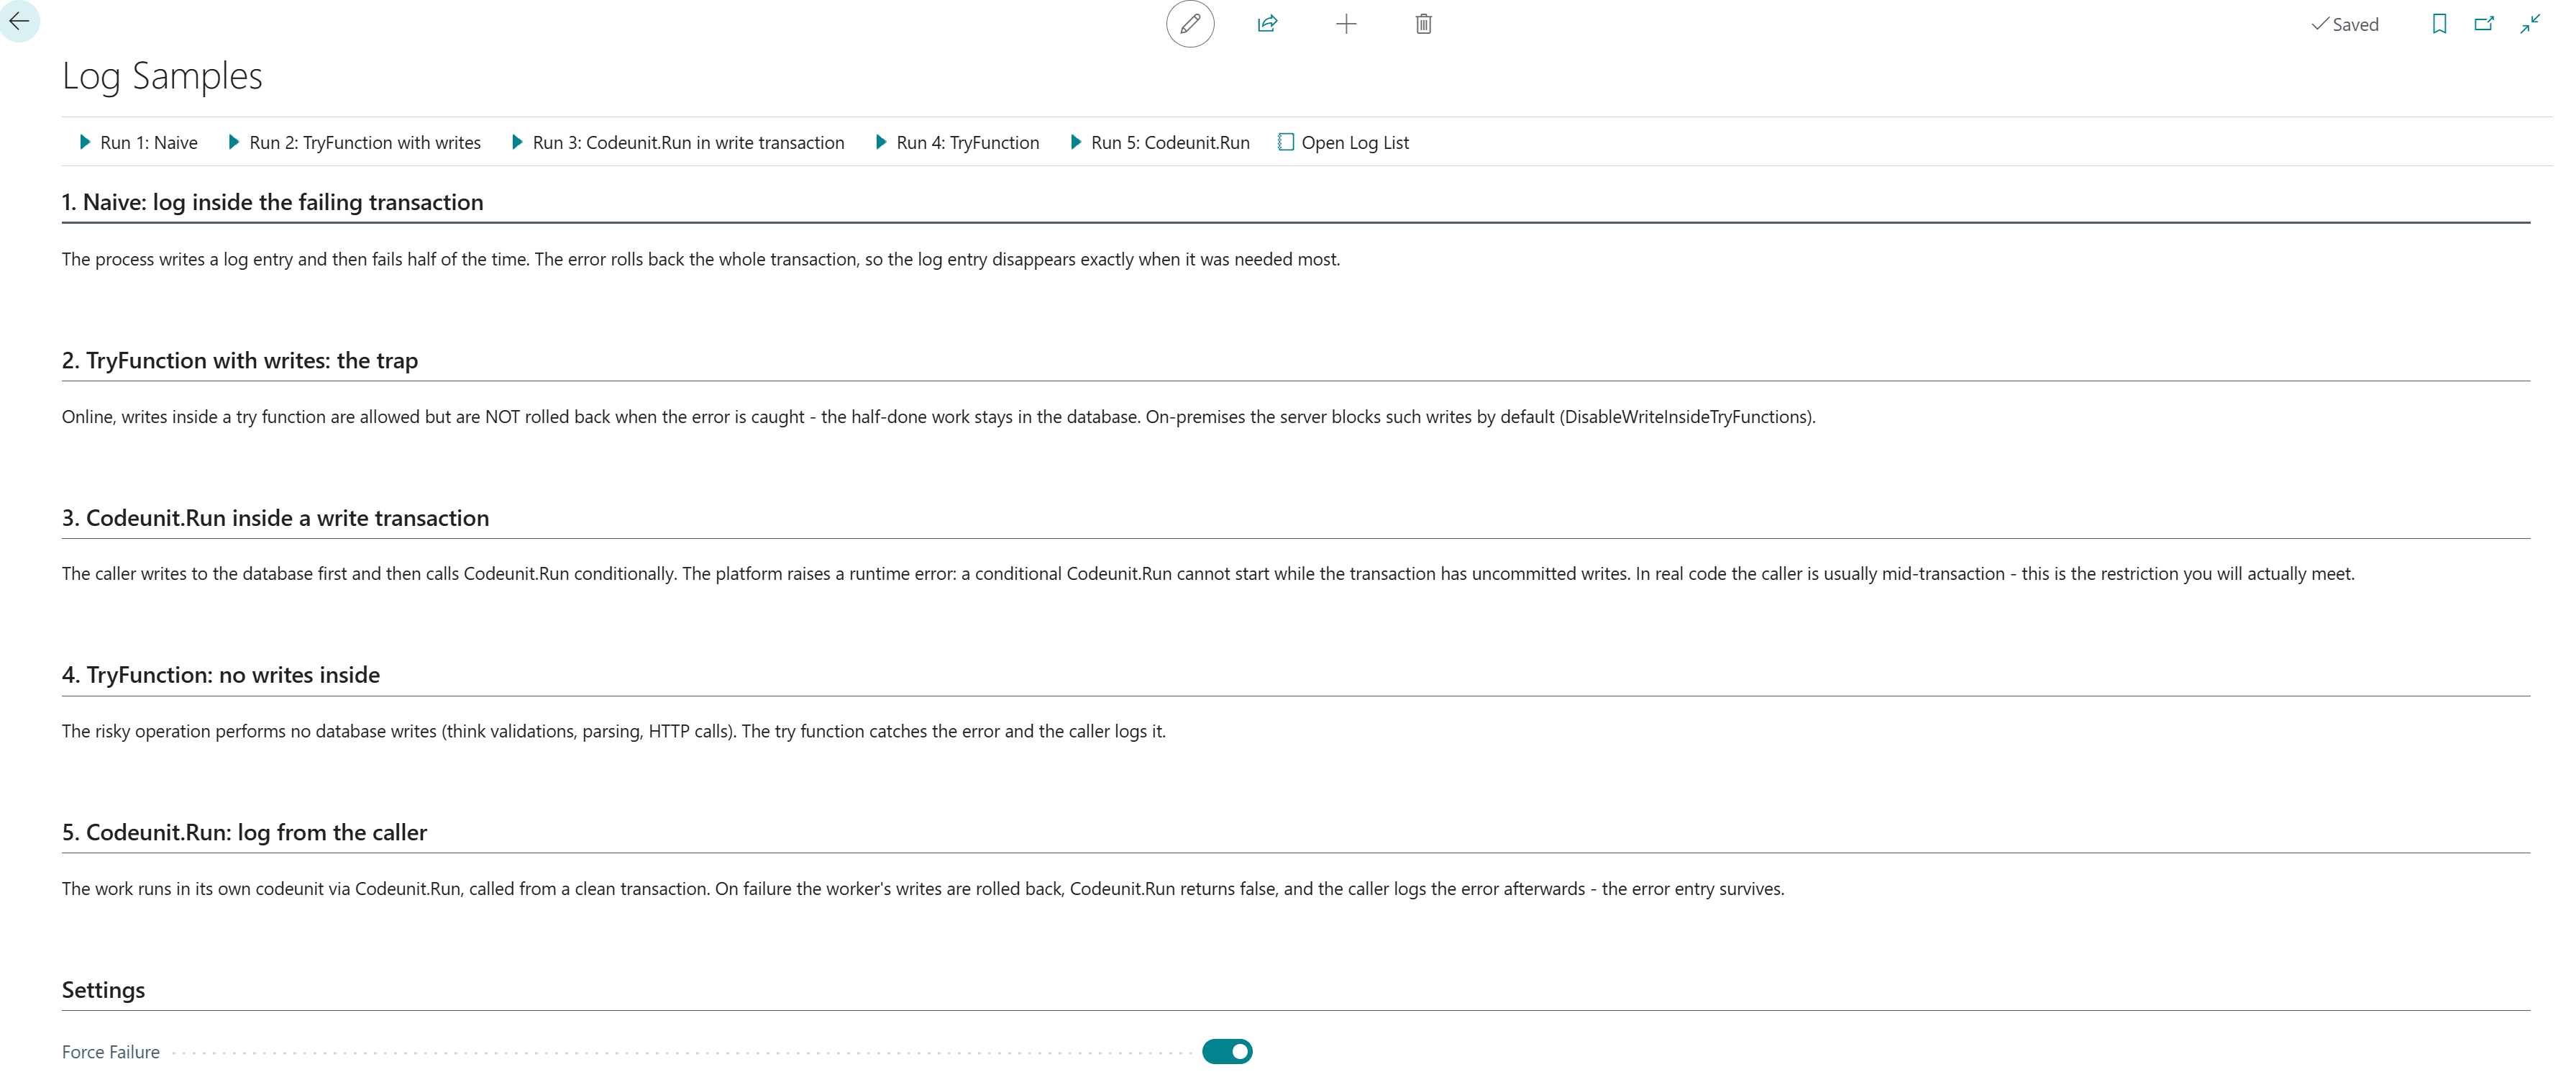Open page in new window icon
This screenshot has height=1072, width=2576.
click(2484, 24)
